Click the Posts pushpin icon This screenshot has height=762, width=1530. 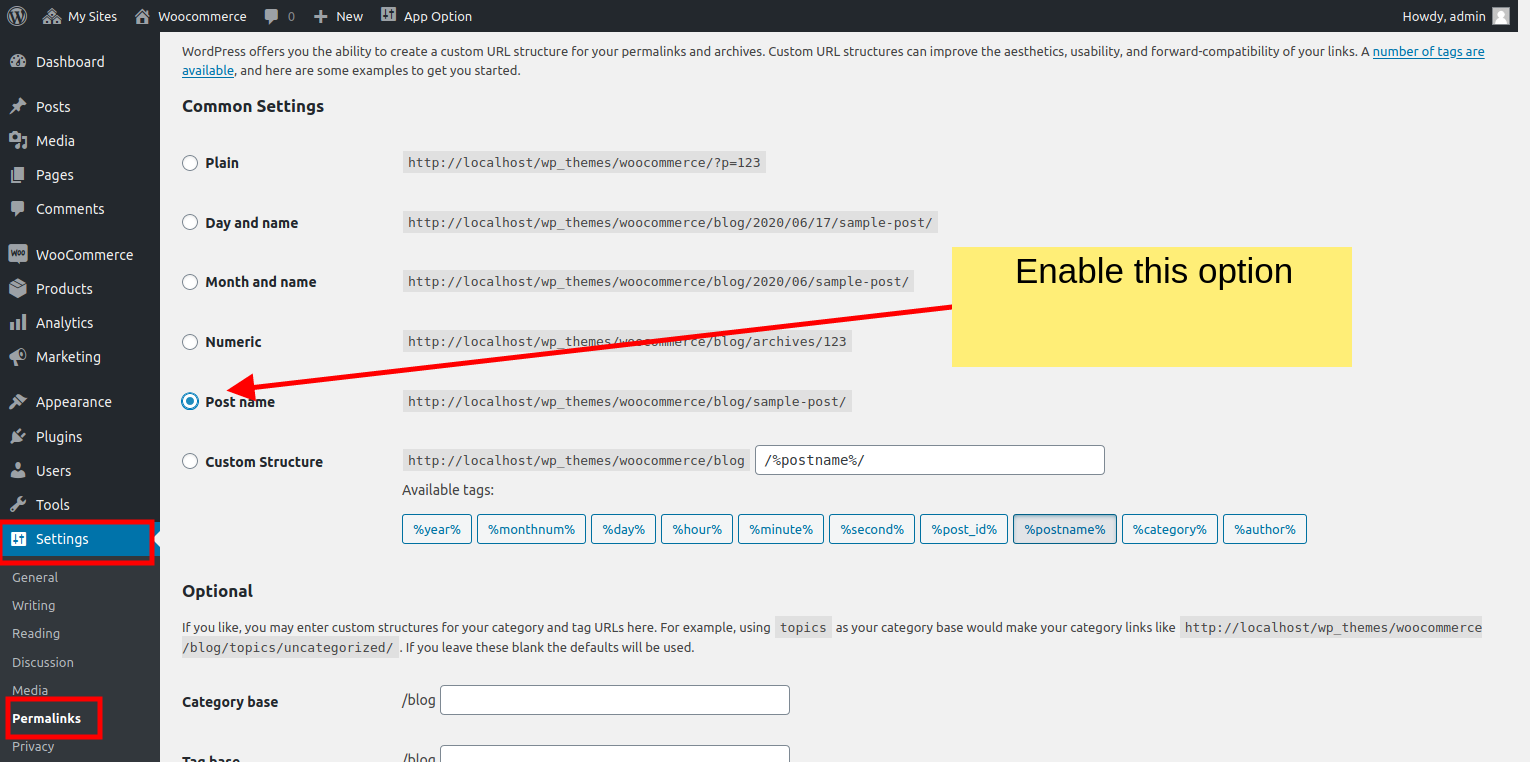tap(18, 106)
